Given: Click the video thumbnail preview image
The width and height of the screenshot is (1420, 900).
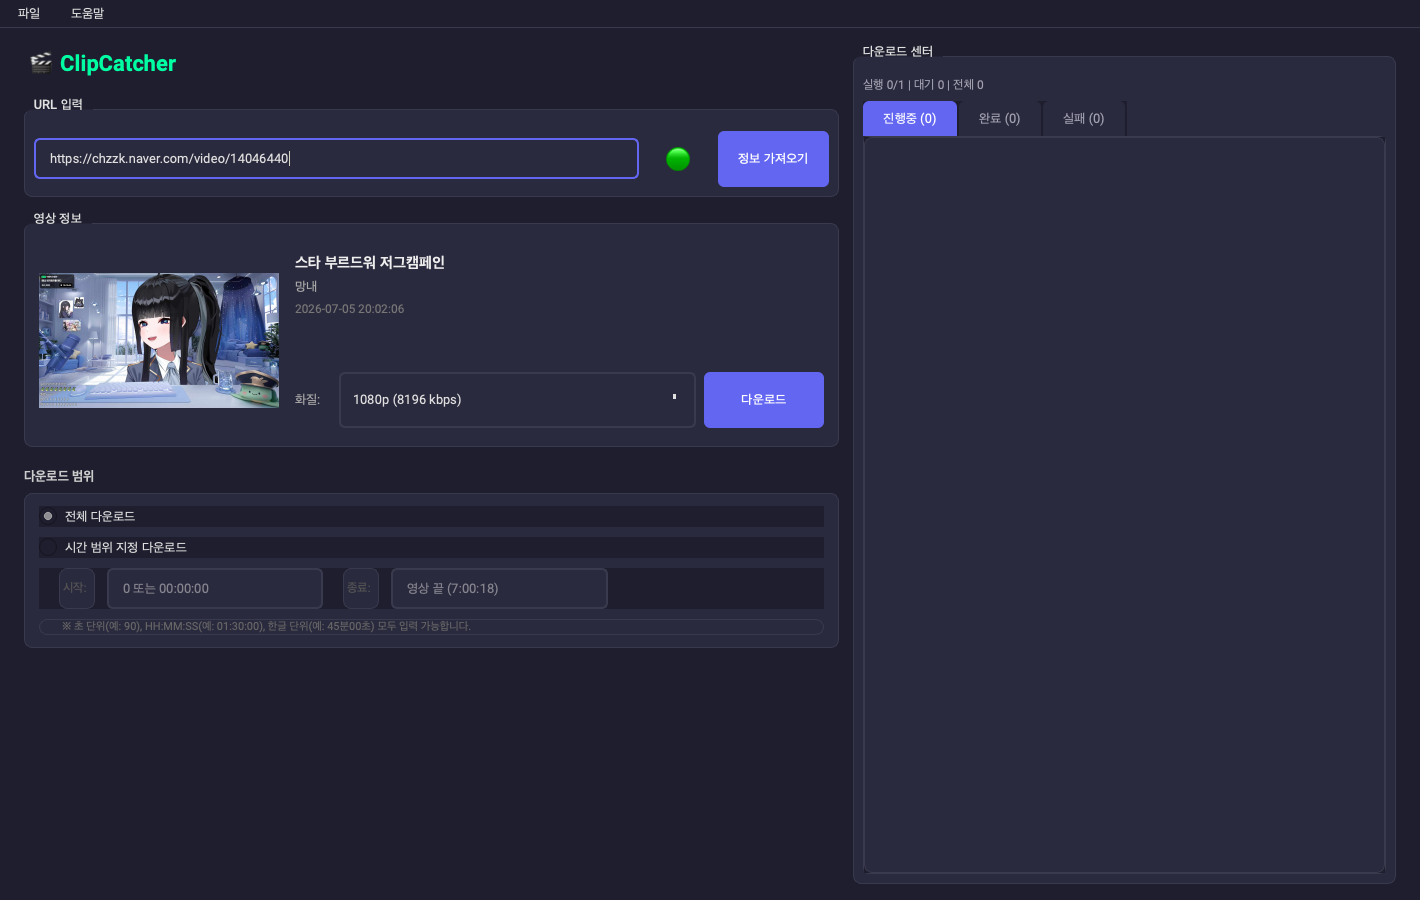Looking at the screenshot, I should (x=159, y=340).
